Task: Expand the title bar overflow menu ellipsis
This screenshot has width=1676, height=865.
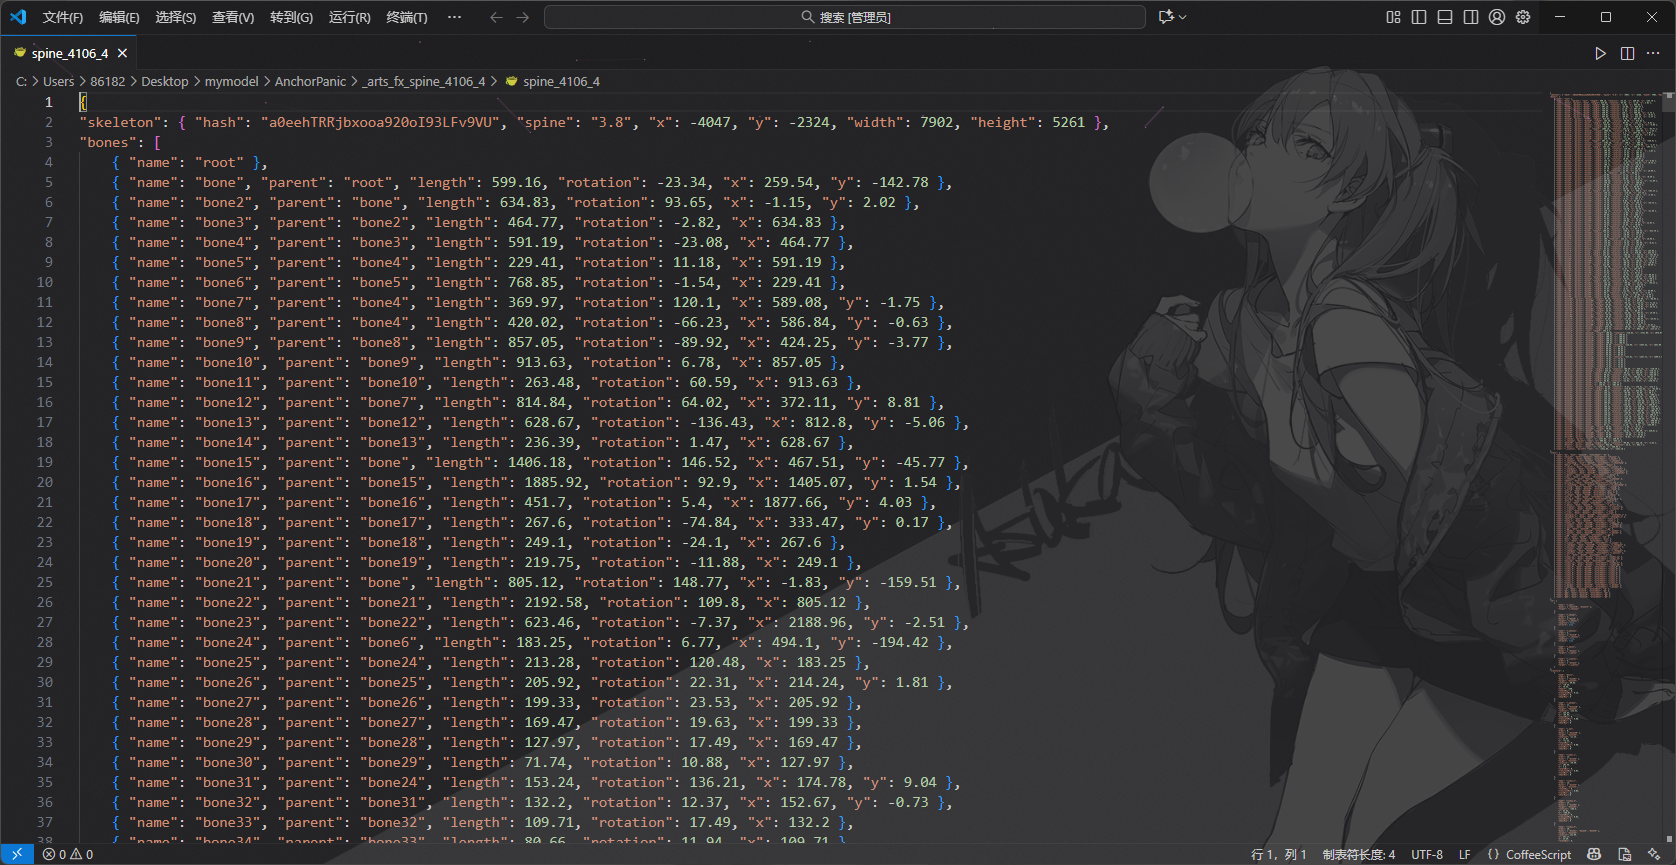Action: point(455,17)
